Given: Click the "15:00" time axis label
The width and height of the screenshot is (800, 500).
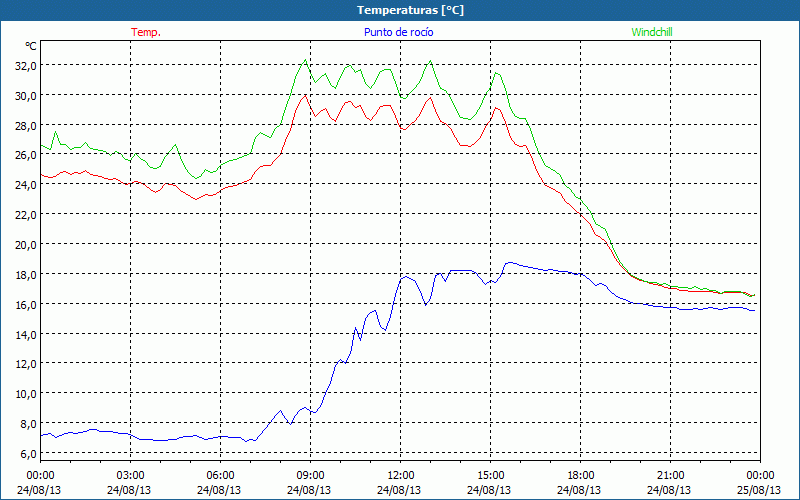Looking at the screenshot, I should pos(491,476).
